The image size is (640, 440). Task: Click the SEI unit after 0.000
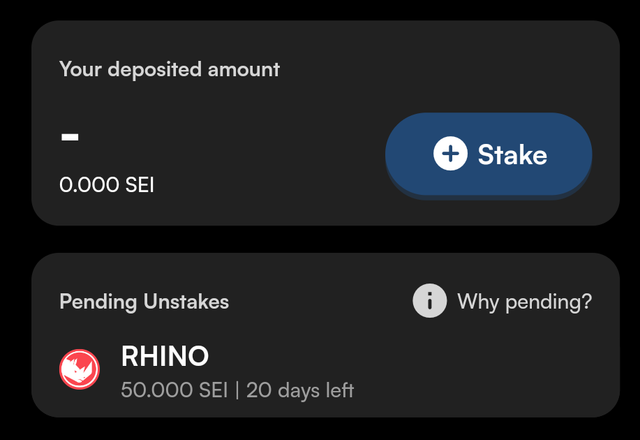(140, 185)
